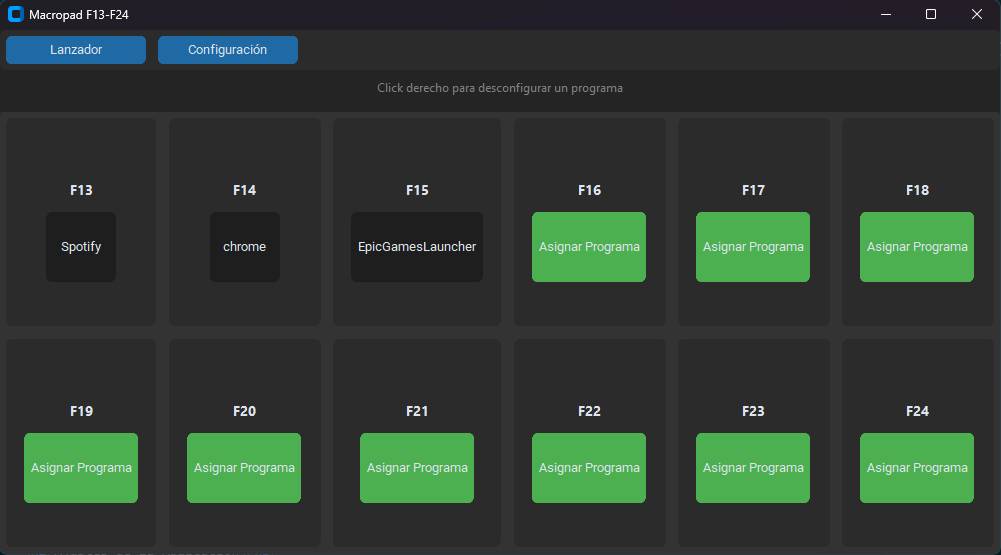Image resolution: width=1001 pixels, height=555 pixels.
Task: Click the Macropad app icon in title bar
Action: 15,14
